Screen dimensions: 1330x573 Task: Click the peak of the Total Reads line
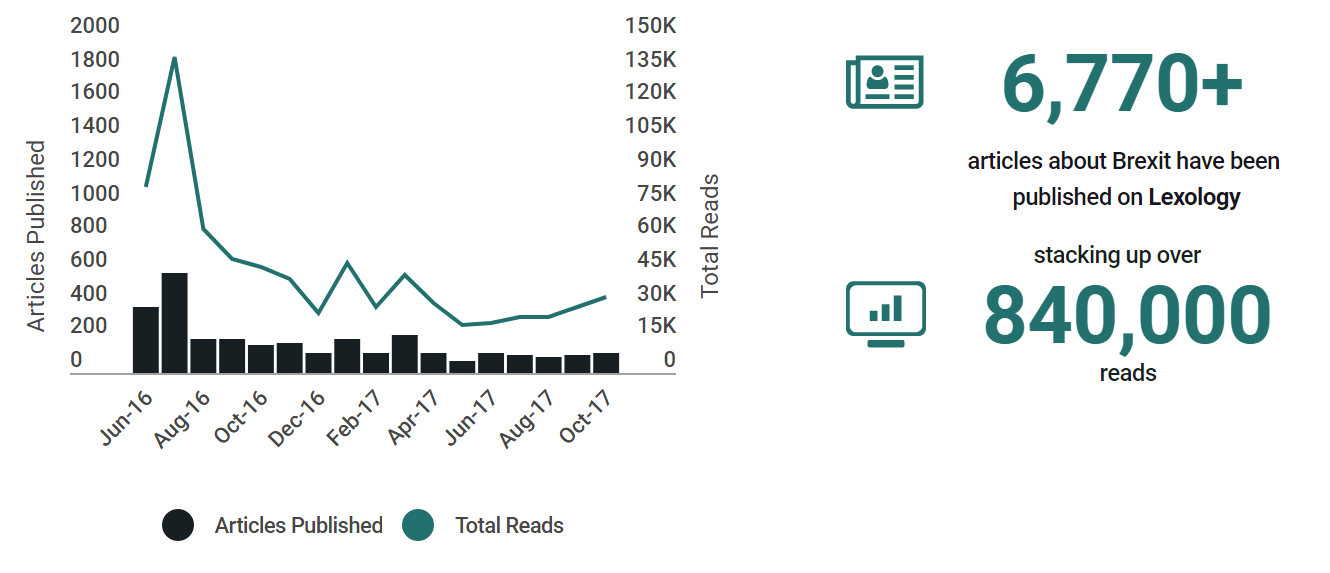point(175,58)
